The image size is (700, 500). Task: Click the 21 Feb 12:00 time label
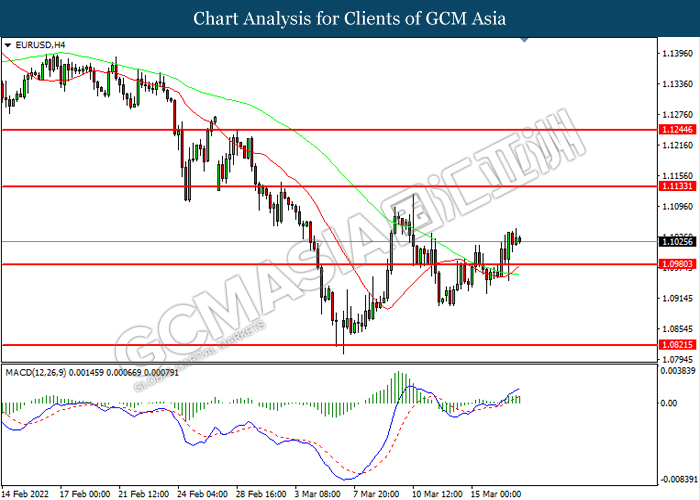[144, 494]
